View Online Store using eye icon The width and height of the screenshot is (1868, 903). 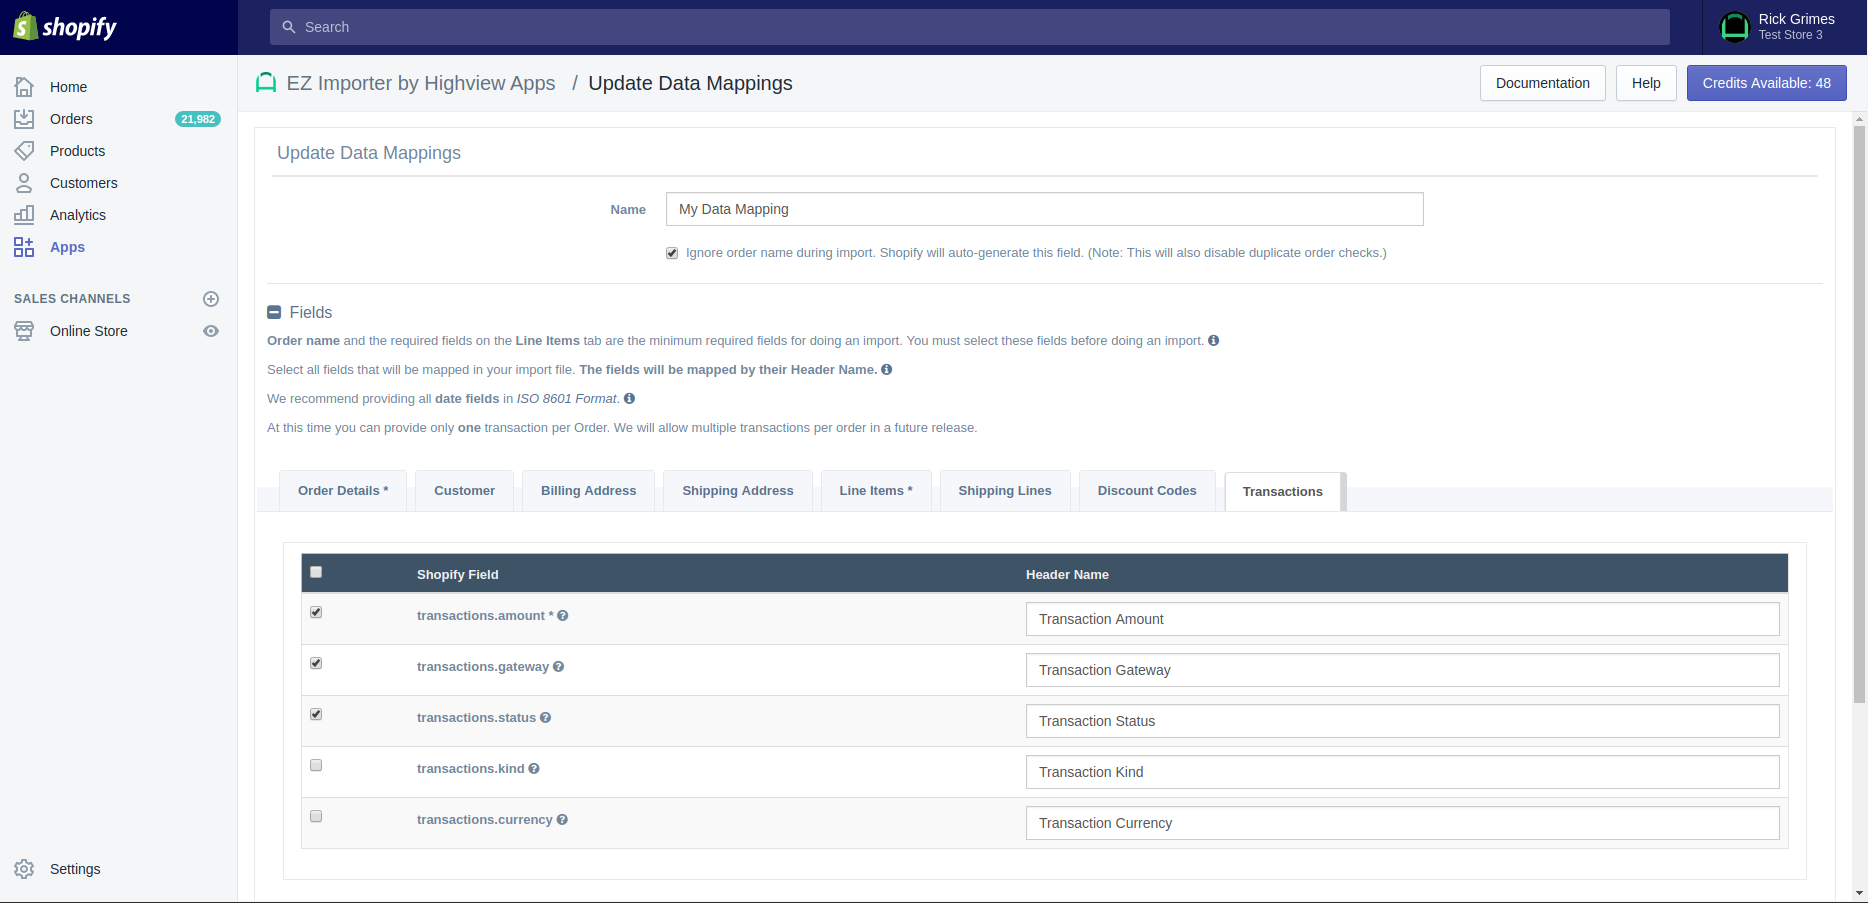coord(211,331)
